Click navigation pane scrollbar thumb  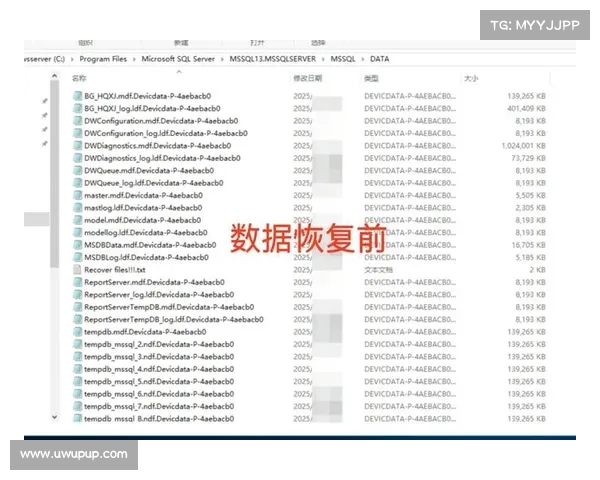click(54, 174)
